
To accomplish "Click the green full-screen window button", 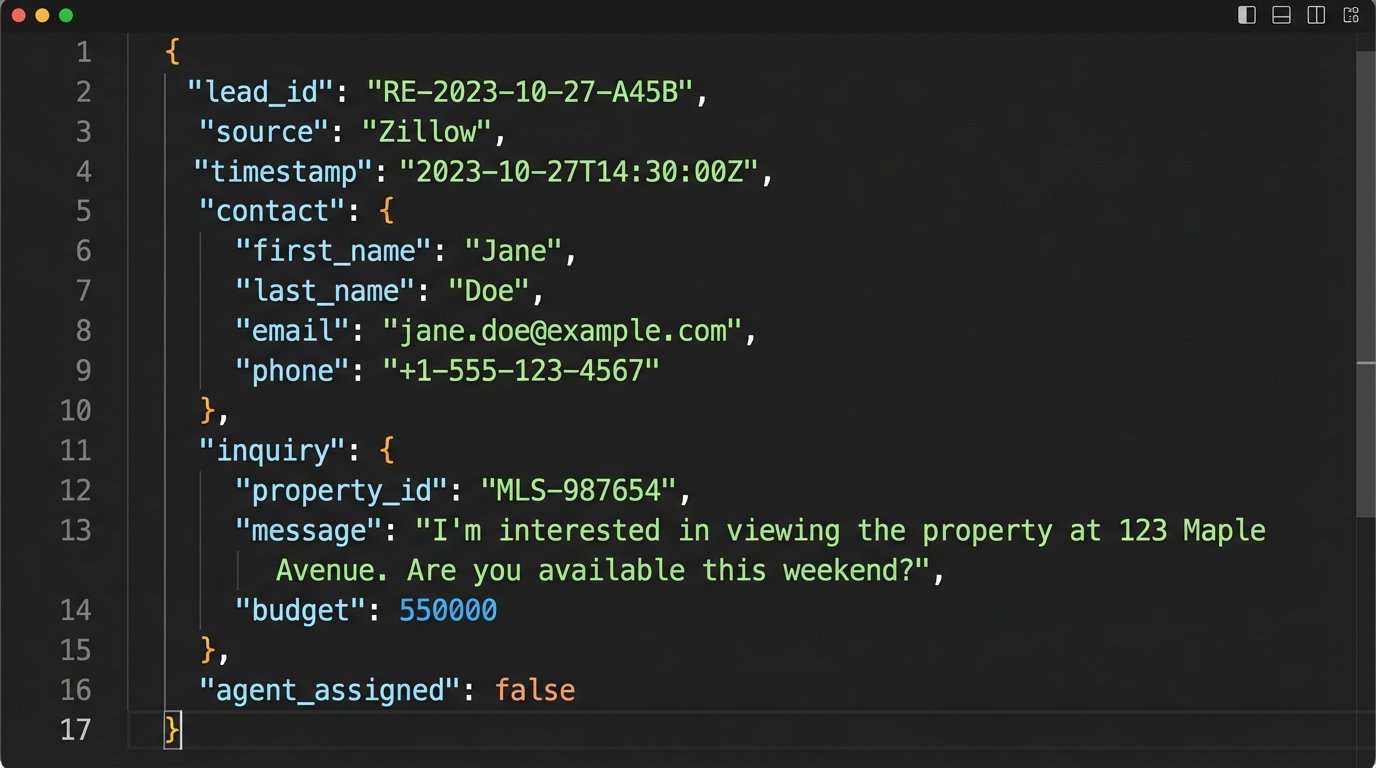I will click(x=66, y=15).
